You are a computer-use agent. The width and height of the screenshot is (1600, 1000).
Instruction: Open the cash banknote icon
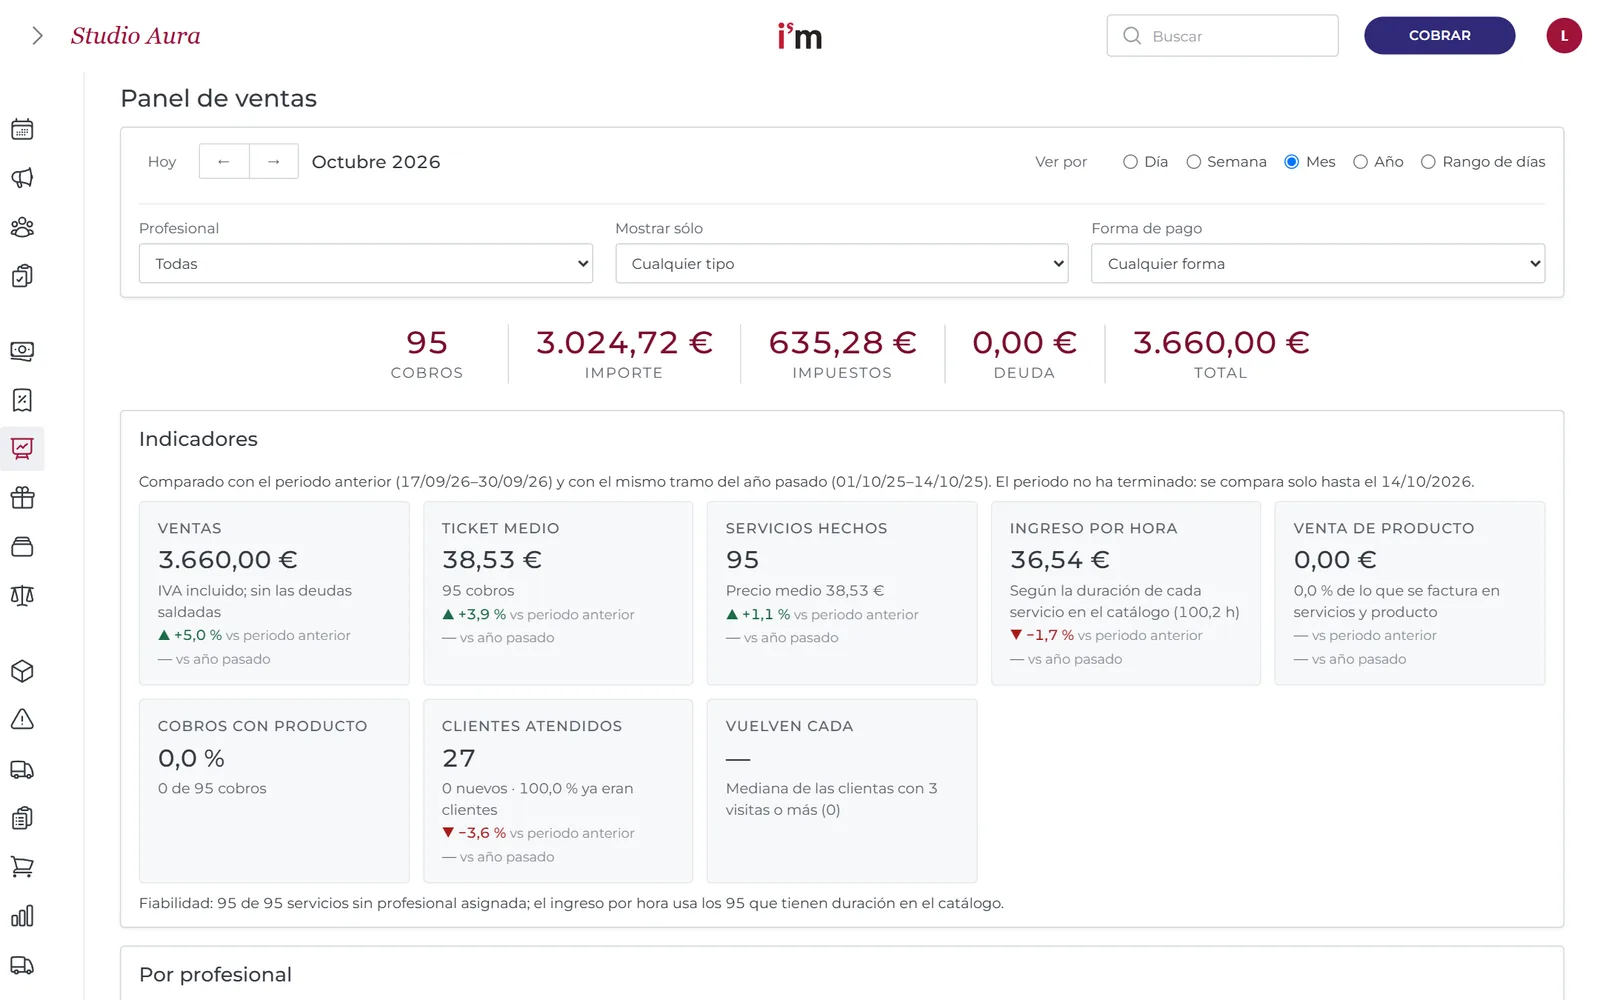point(22,351)
